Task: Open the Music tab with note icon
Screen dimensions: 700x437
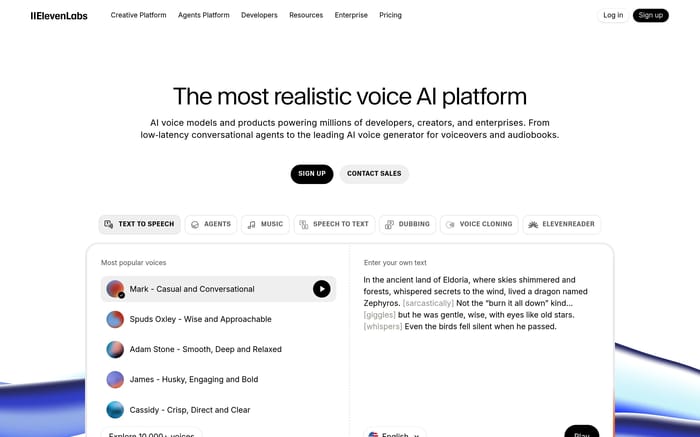Action: pos(265,224)
